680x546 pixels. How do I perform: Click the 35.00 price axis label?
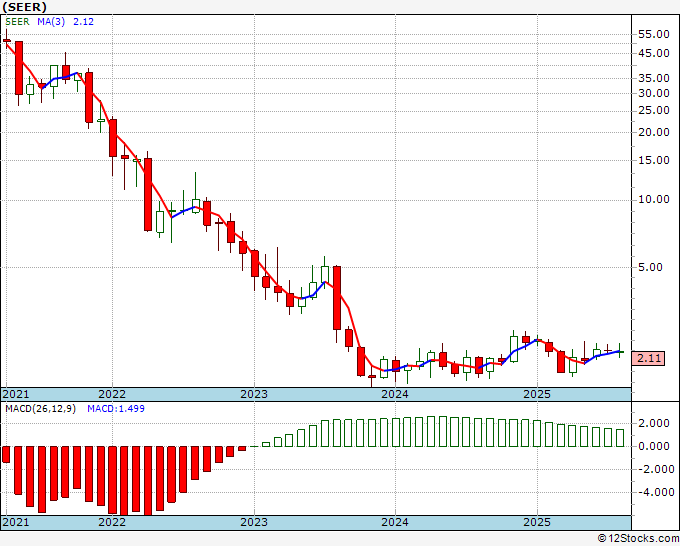654,78
